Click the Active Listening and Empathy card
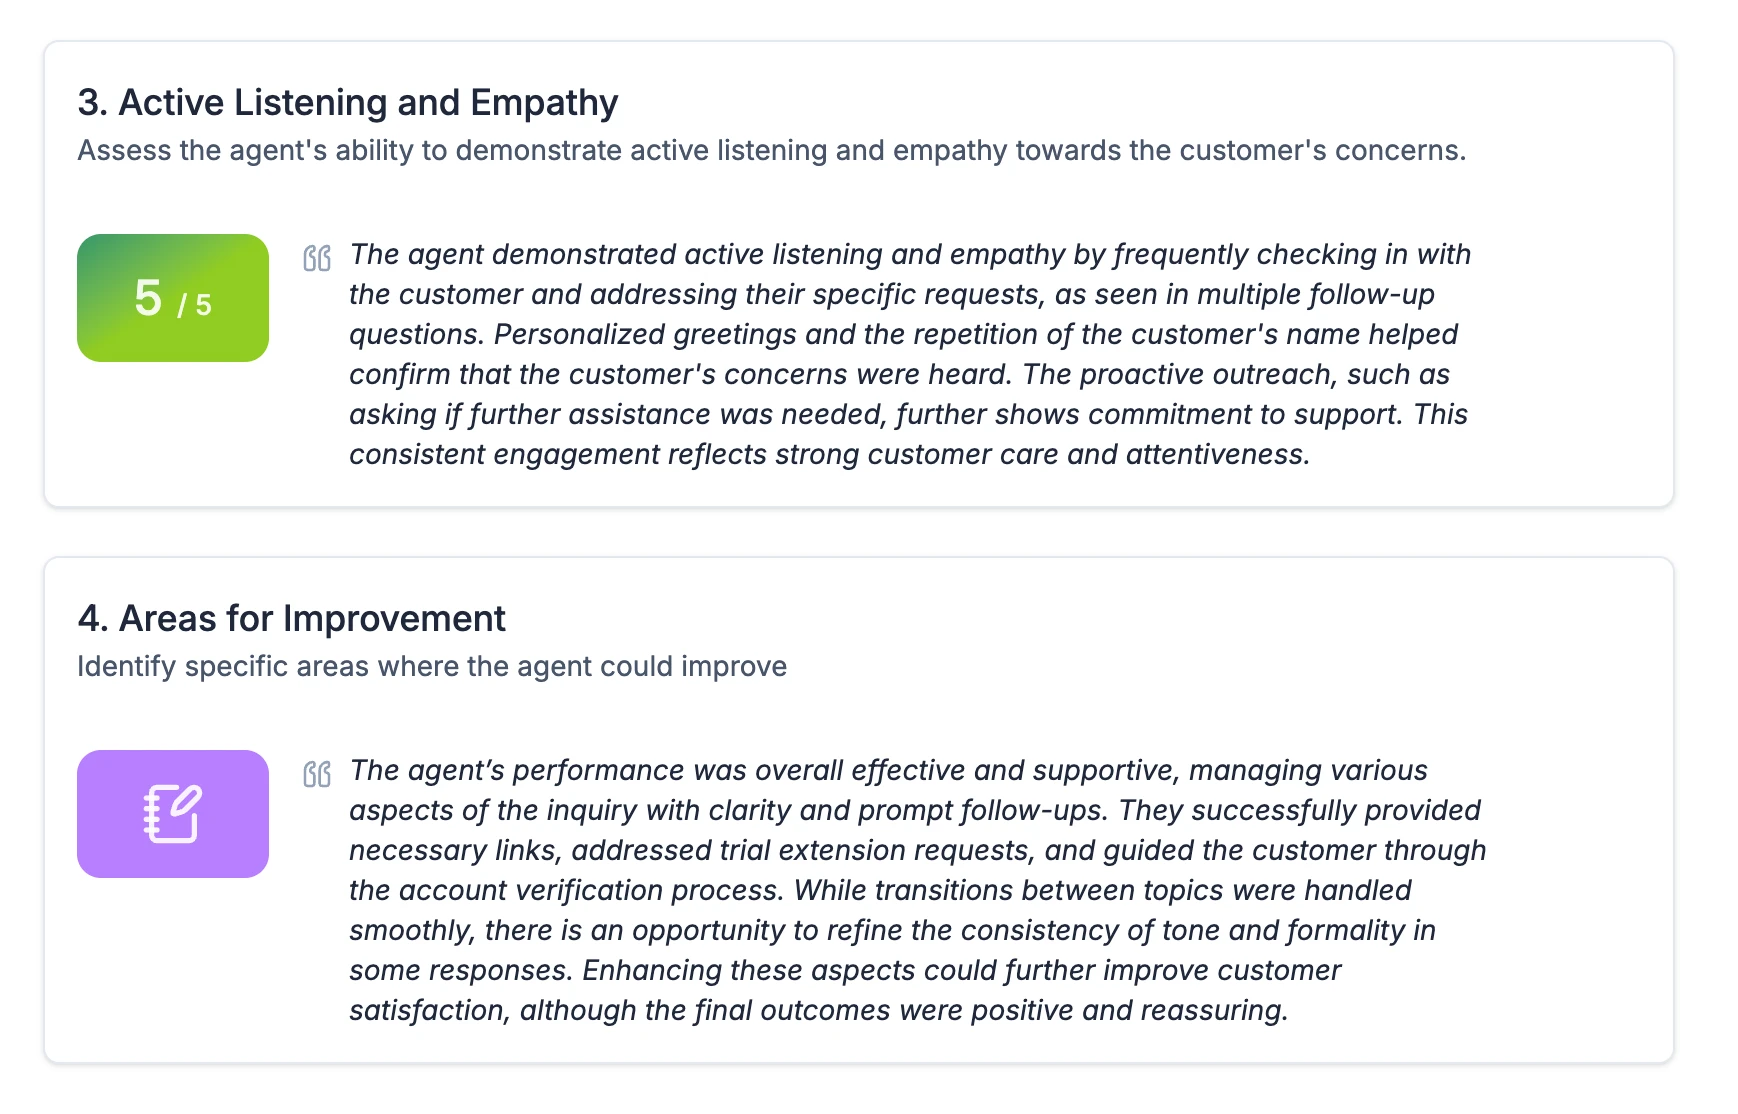 (859, 274)
